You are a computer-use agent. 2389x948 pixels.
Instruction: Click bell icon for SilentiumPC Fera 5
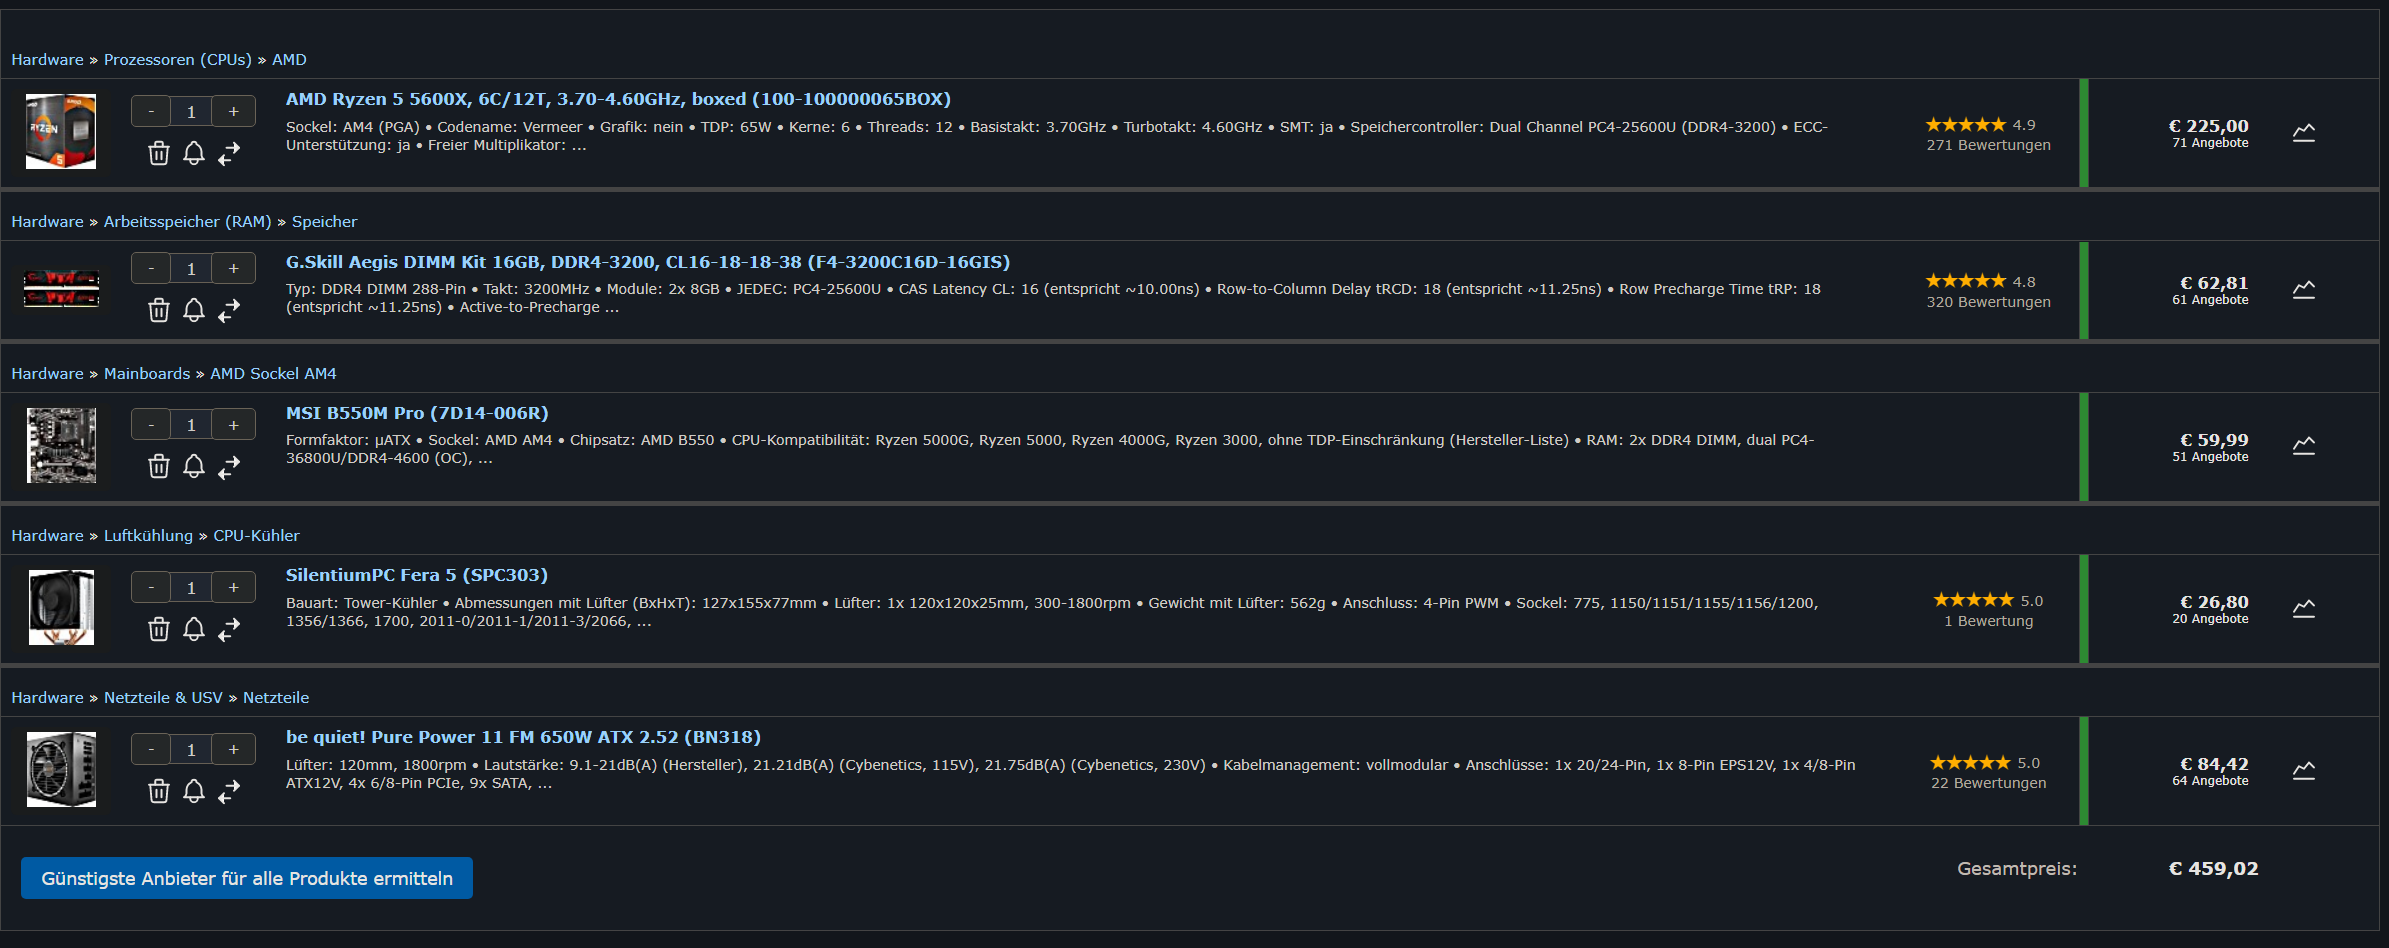click(194, 629)
